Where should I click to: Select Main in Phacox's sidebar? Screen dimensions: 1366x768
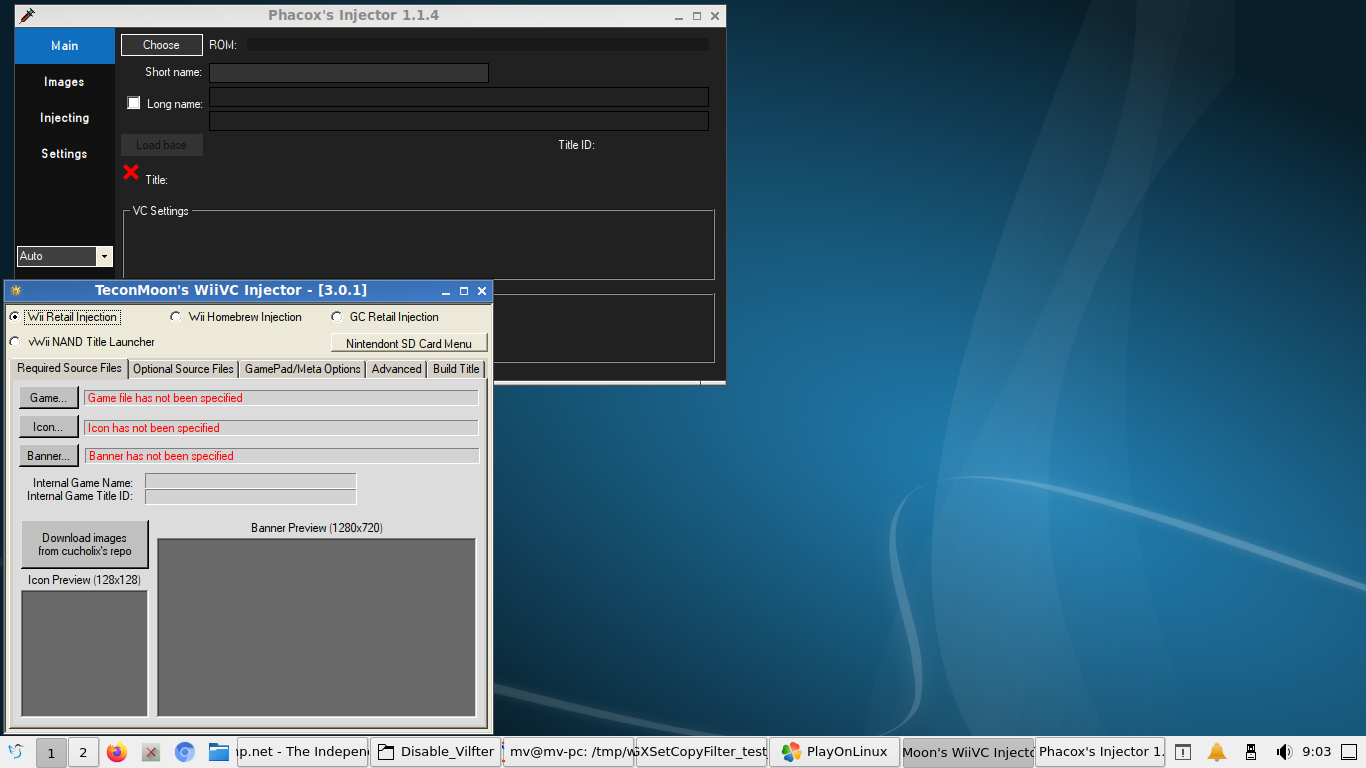point(65,46)
